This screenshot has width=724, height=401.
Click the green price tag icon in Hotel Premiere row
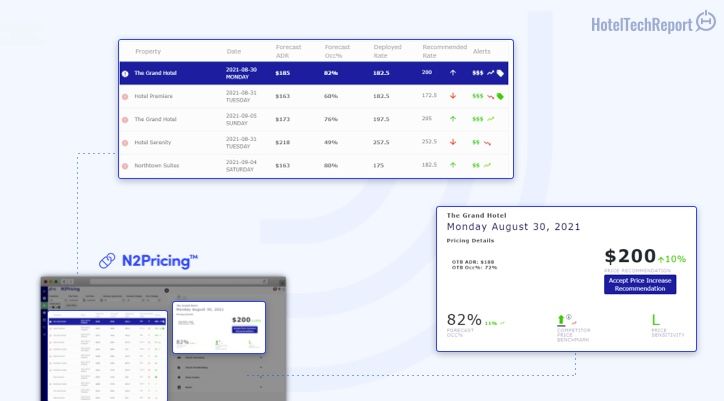tap(500, 96)
